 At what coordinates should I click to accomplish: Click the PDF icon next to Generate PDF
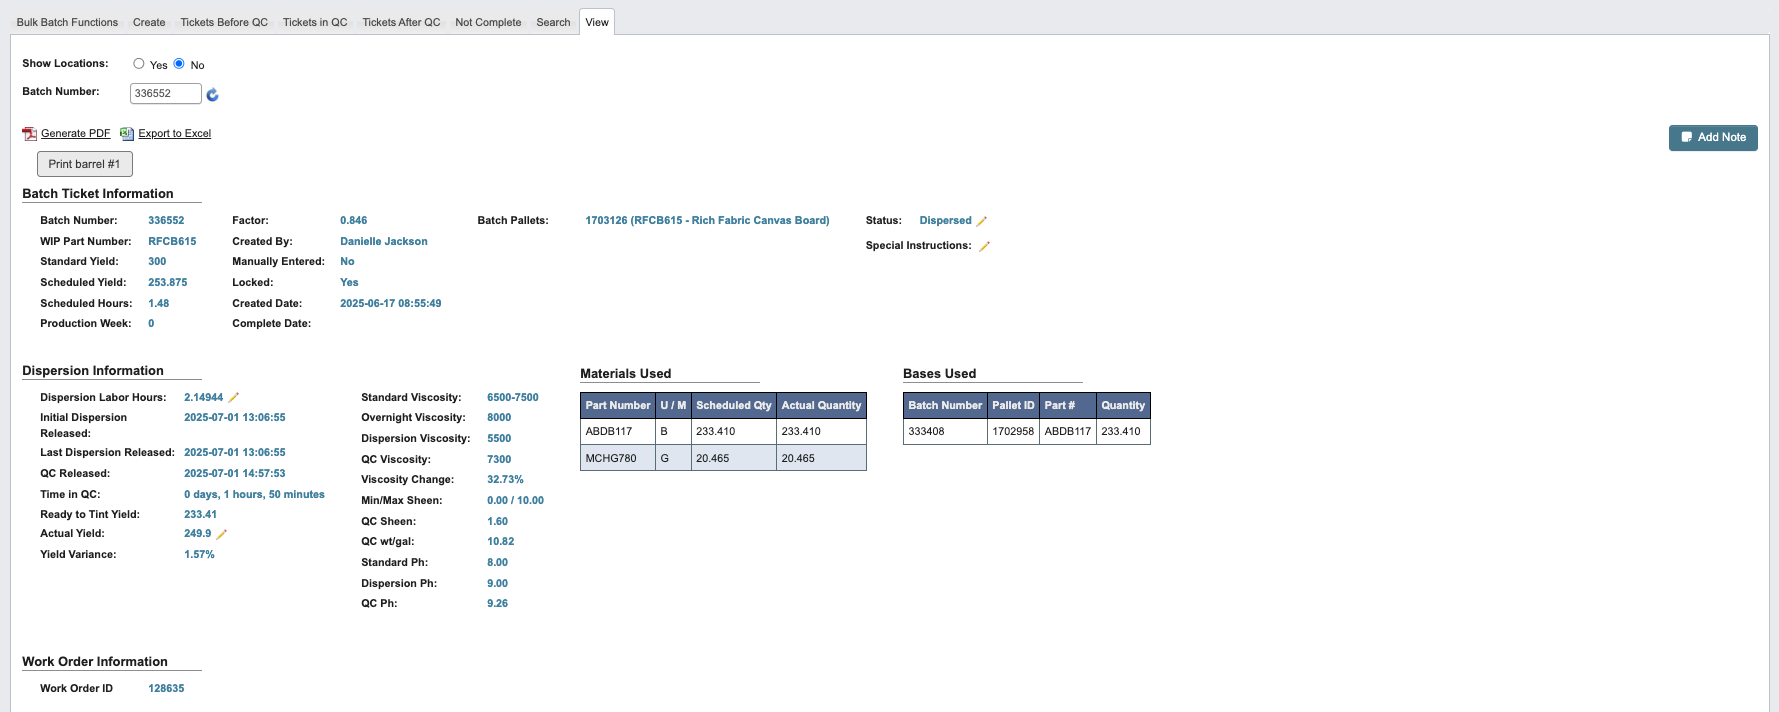coord(30,134)
